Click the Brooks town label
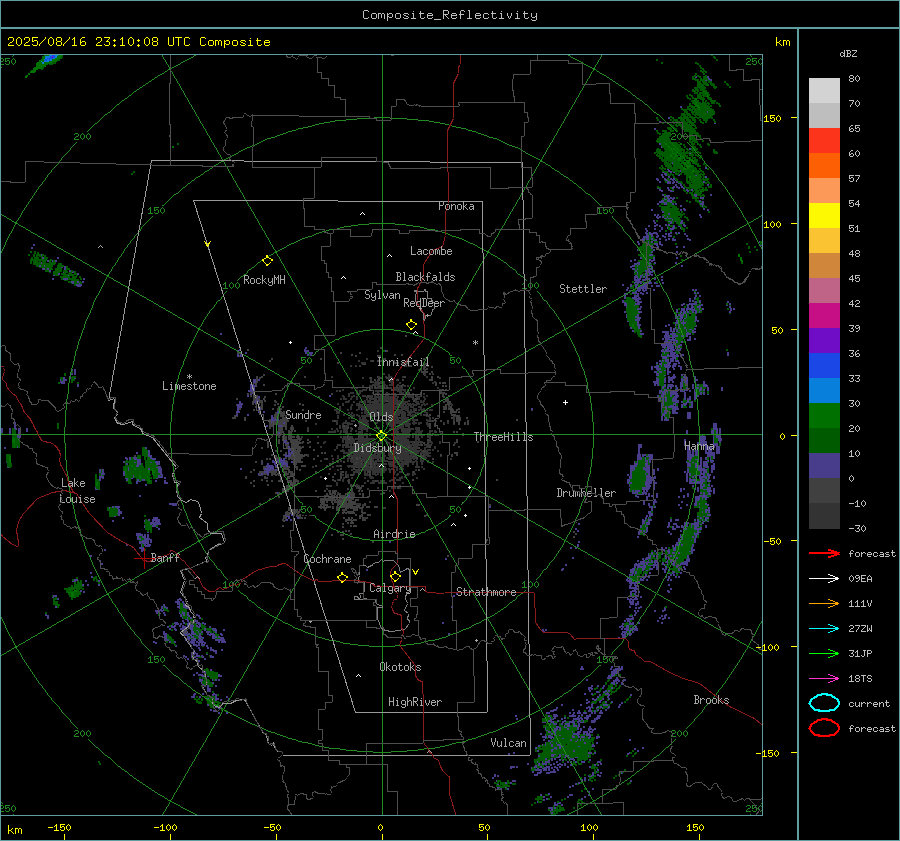This screenshot has height=841, width=900. tap(711, 700)
